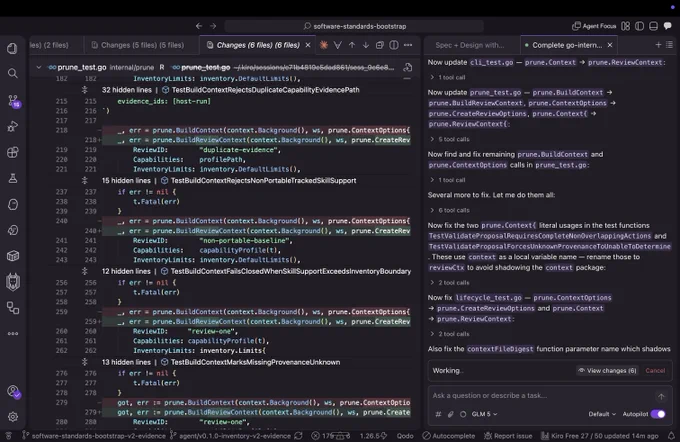
Task: Click the TestBuildContextMarksMissingProvenanceUnknown breadcrumb
Action: click(255, 362)
